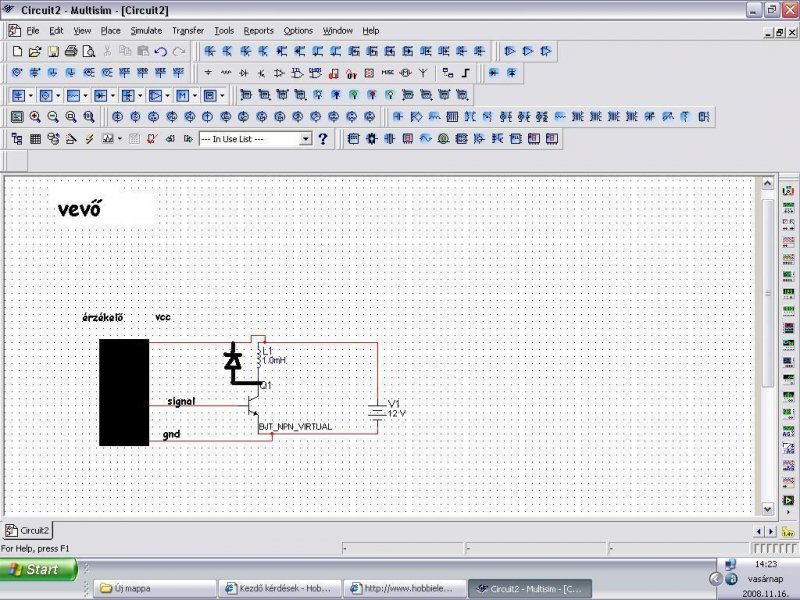Open Multisim help question mark
The height and width of the screenshot is (600, 800).
point(322,139)
